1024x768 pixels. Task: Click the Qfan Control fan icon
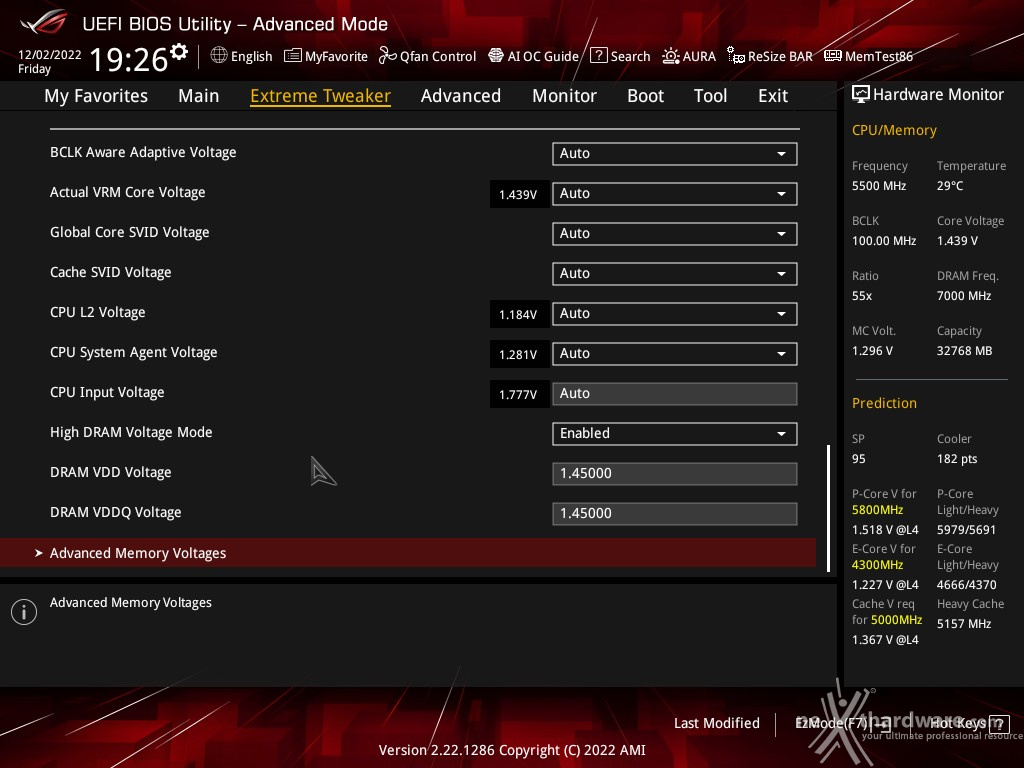click(387, 56)
